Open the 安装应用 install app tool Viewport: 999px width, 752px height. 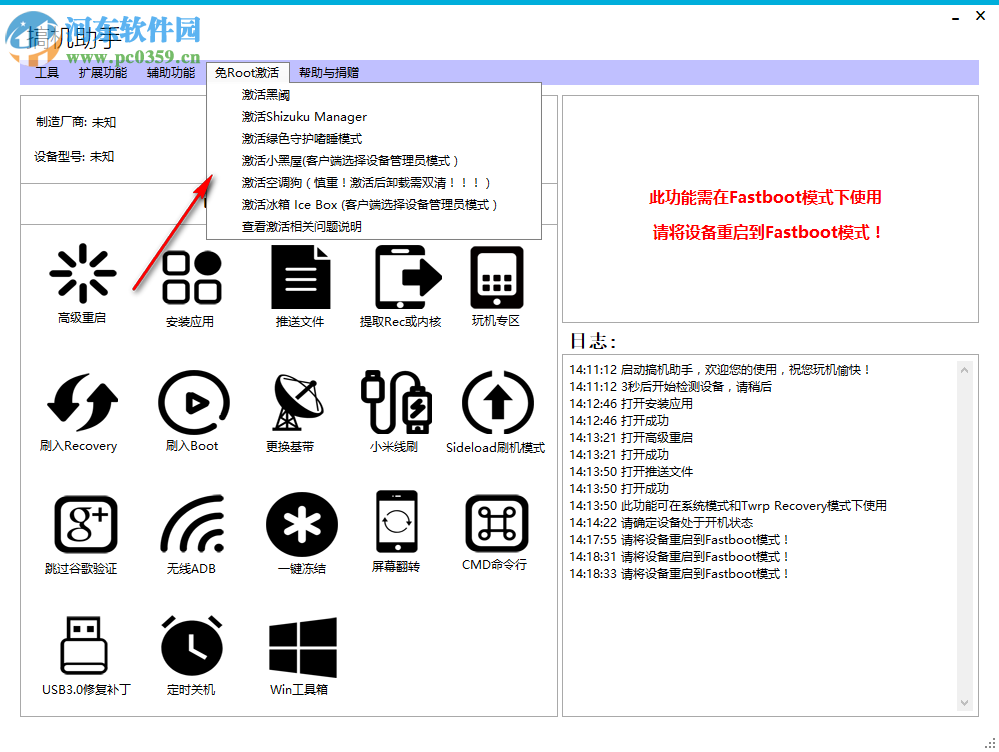pyautogui.click(x=190, y=287)
